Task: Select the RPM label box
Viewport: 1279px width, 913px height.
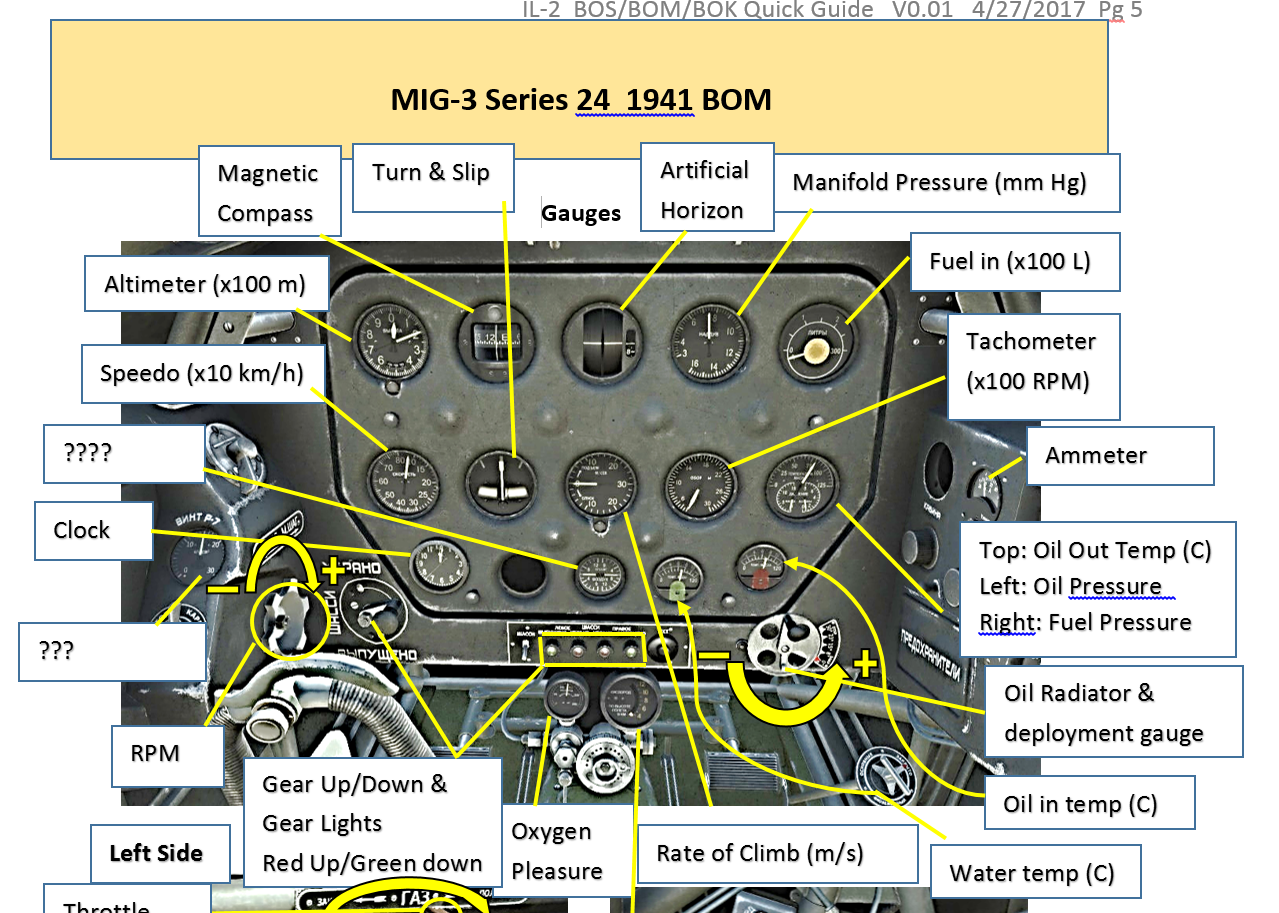Action: pyautogui.click(x=167, y=757)
